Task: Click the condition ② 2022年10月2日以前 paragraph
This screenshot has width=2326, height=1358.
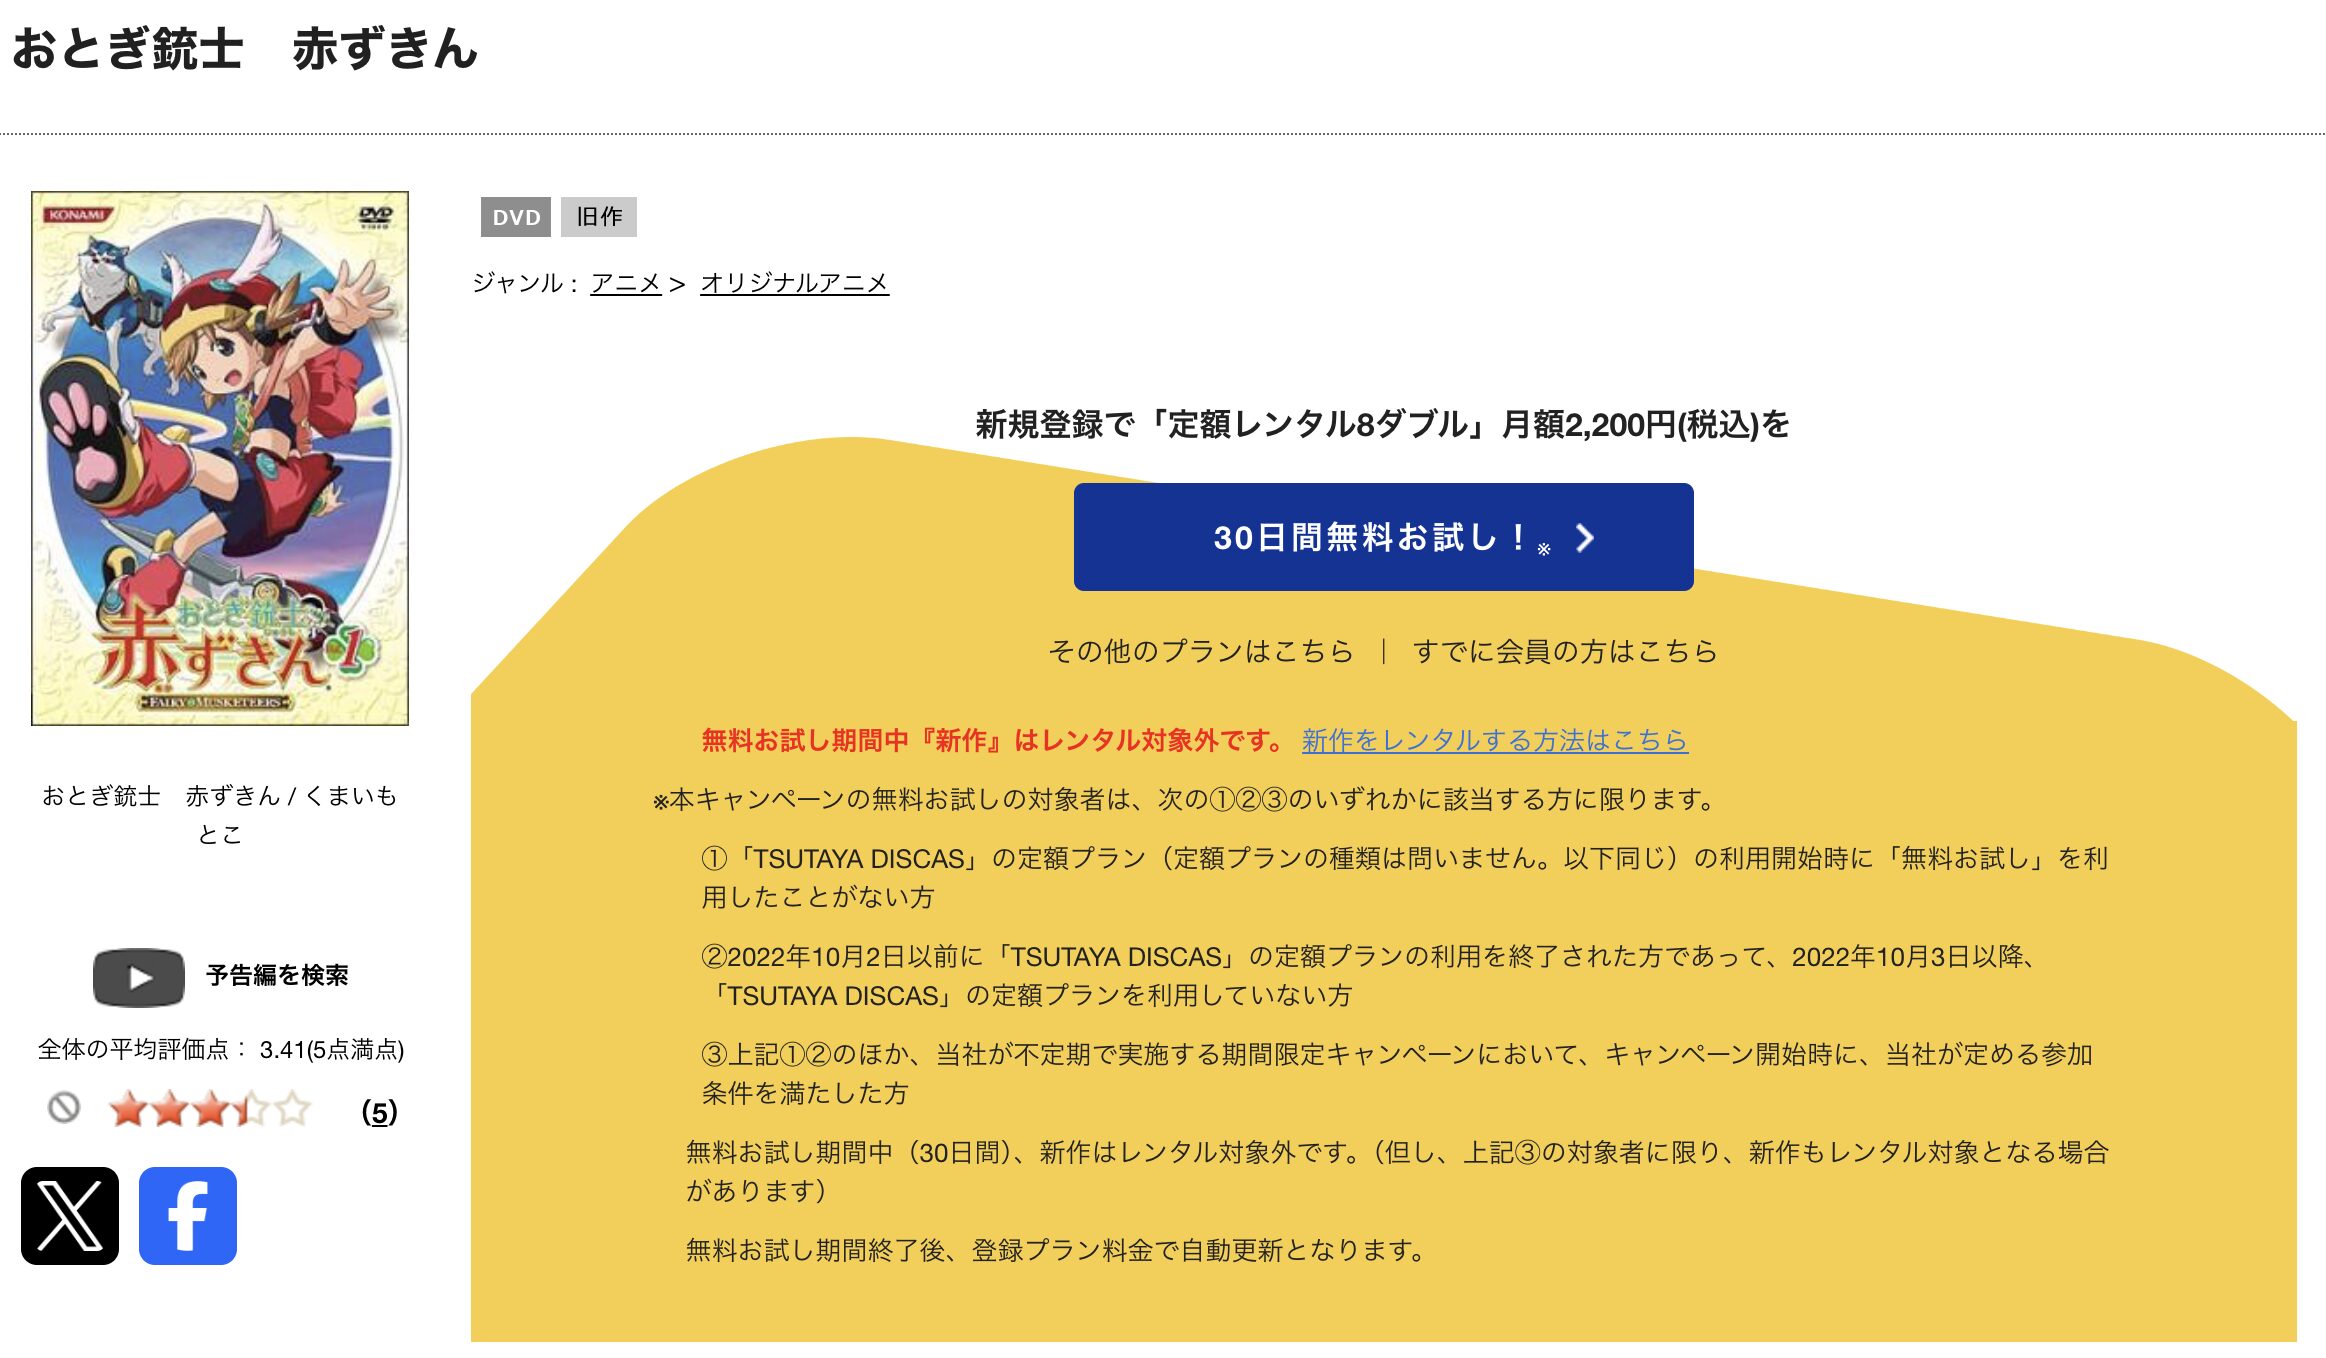Action: click(1369, 975)
